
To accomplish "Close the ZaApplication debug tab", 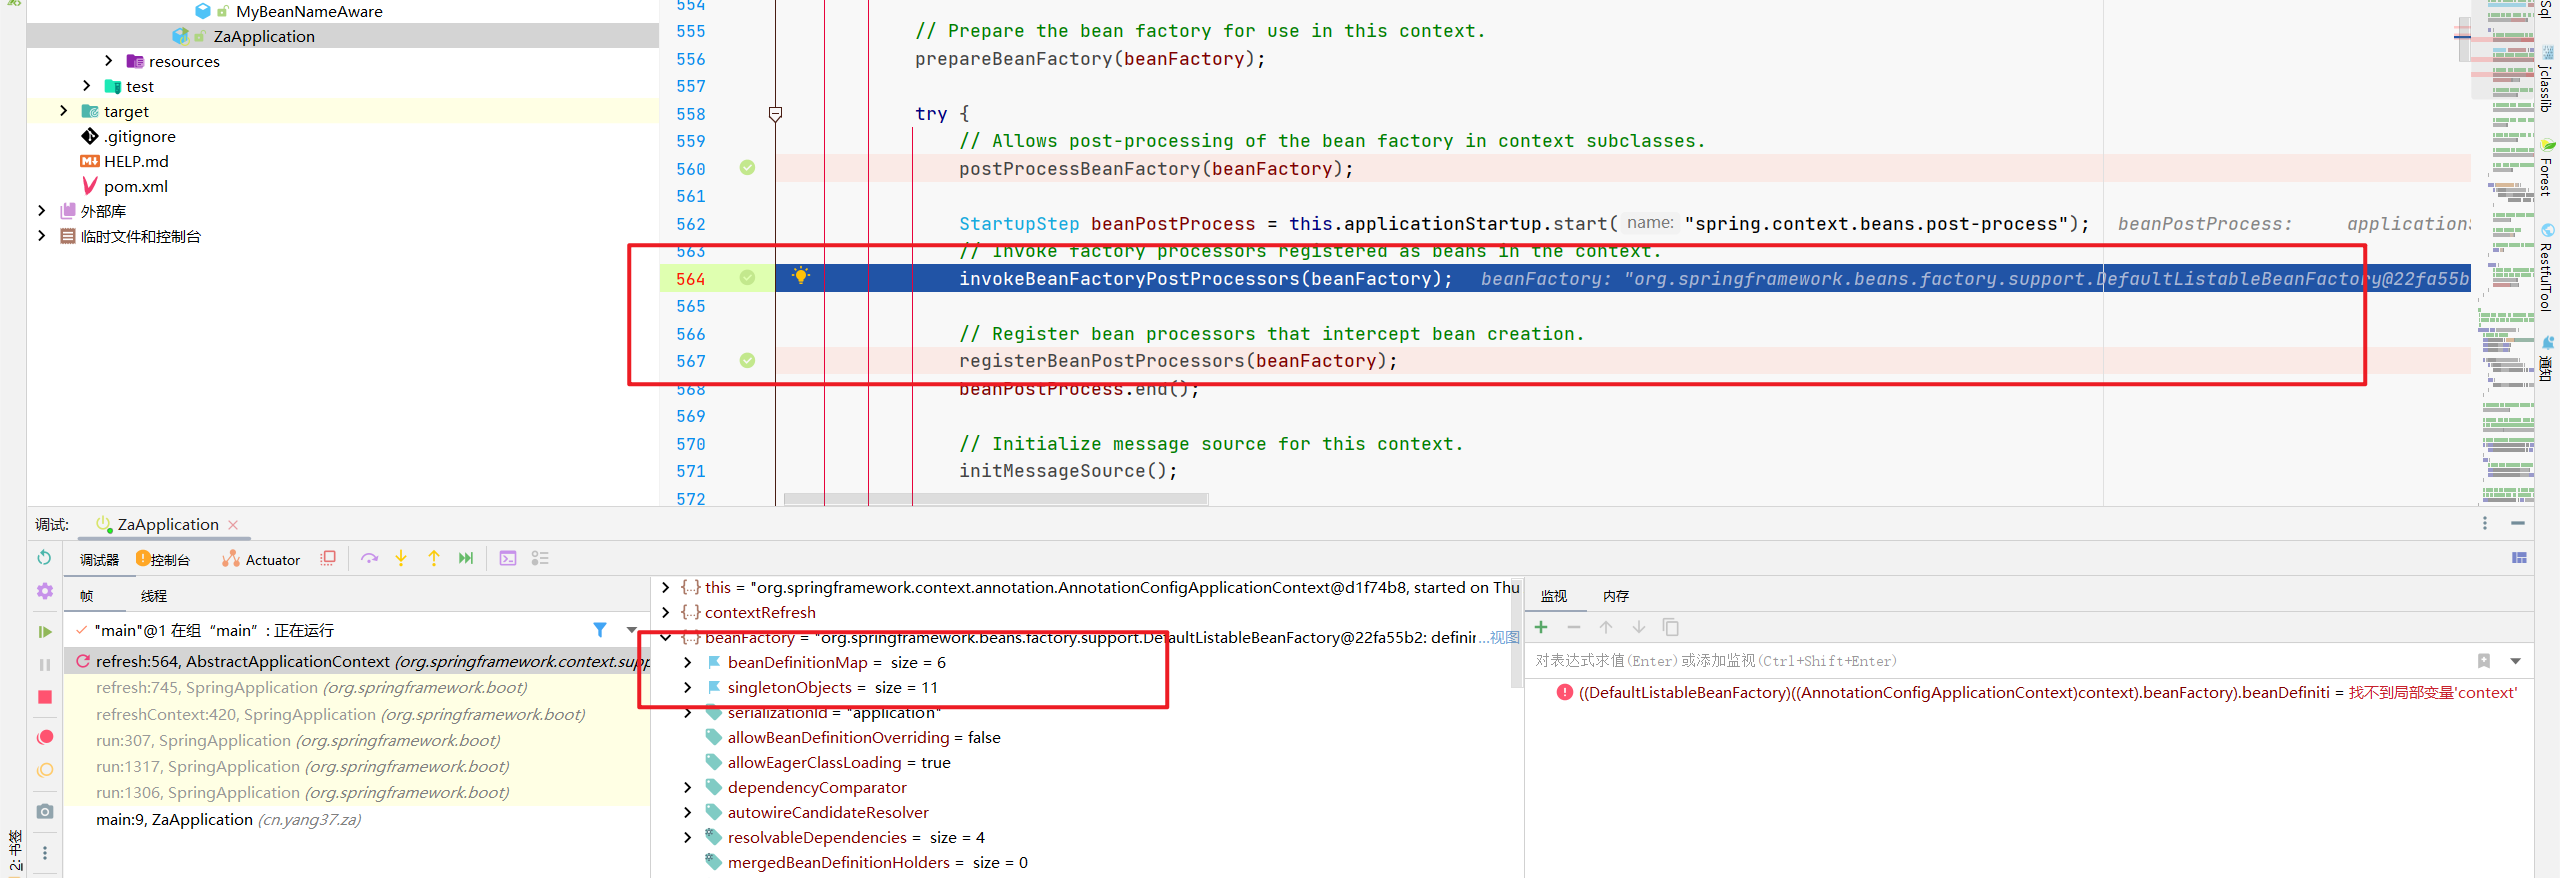I will [233, 524].
